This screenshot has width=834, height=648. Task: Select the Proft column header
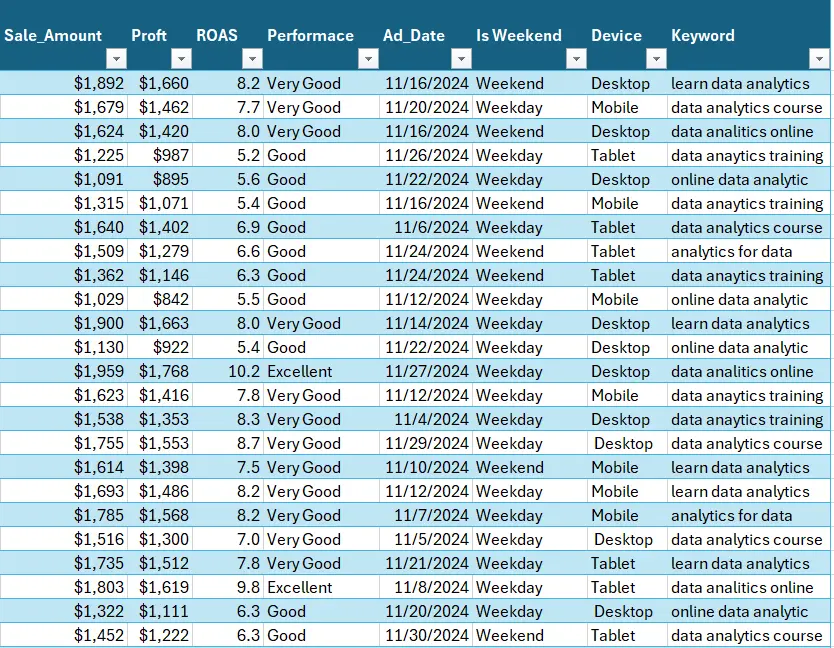pos(149,35)
